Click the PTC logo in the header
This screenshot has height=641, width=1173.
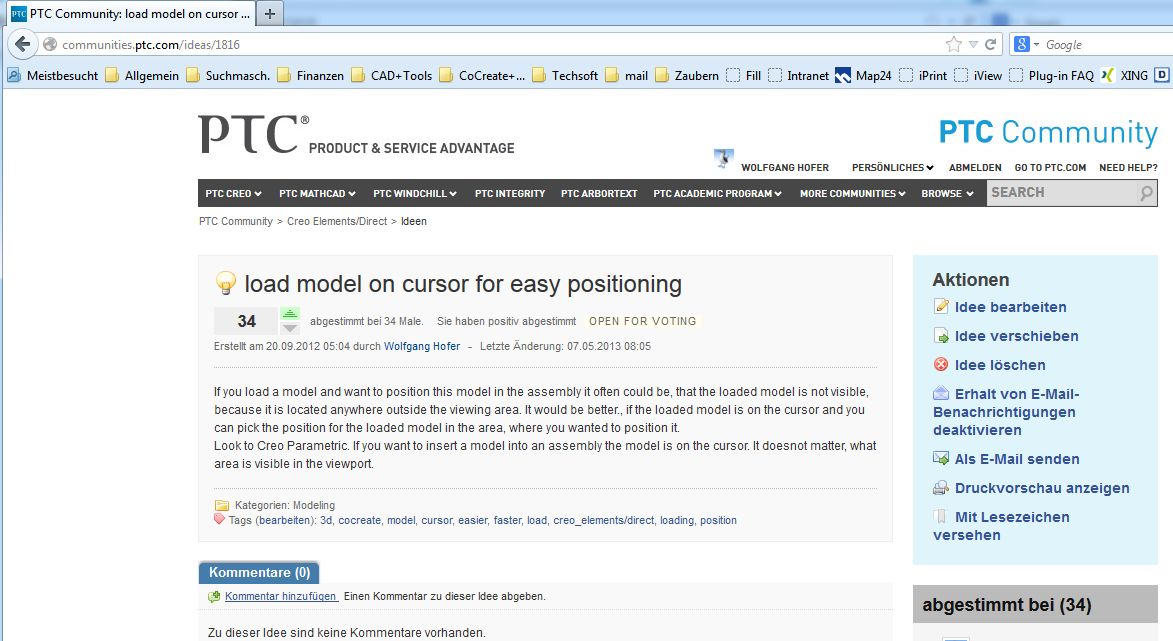[253, 134]
